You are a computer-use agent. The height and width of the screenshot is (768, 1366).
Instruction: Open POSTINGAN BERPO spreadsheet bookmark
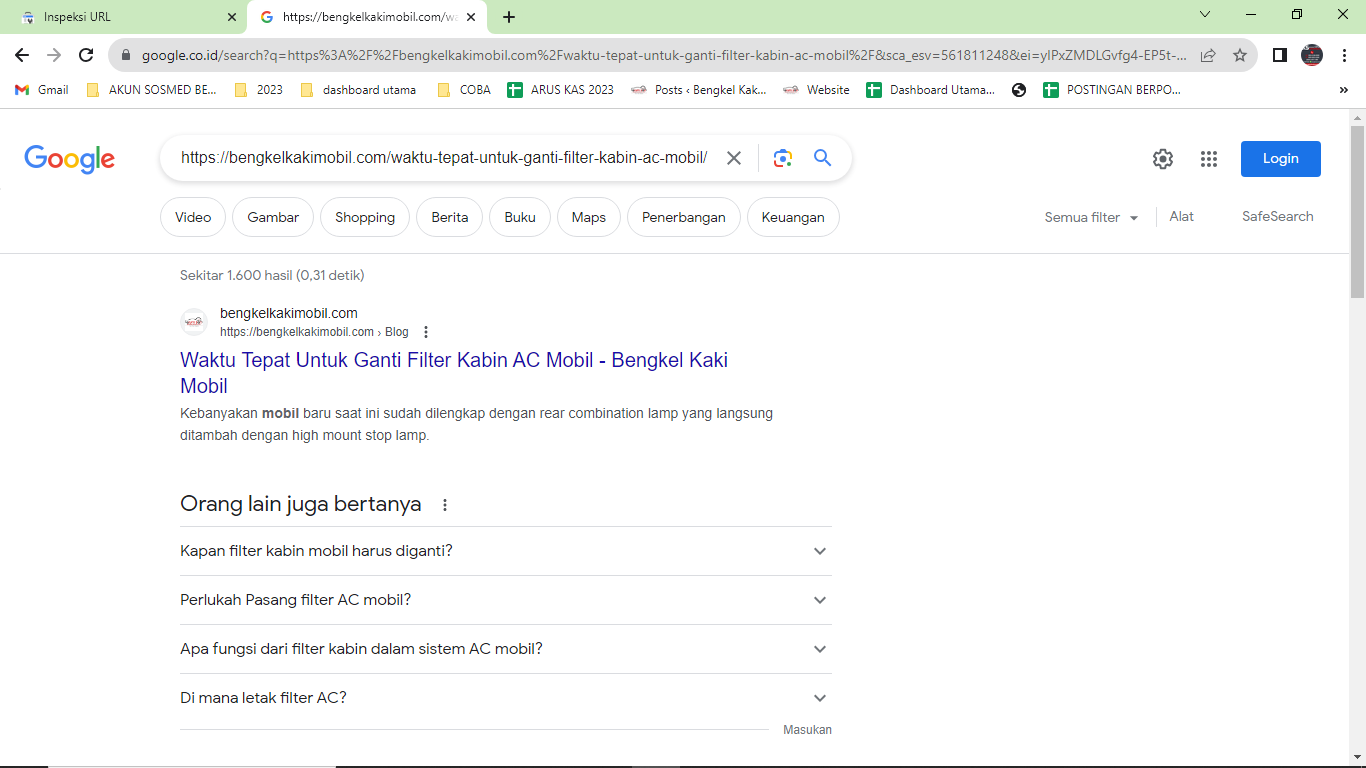pos(1112,90)
